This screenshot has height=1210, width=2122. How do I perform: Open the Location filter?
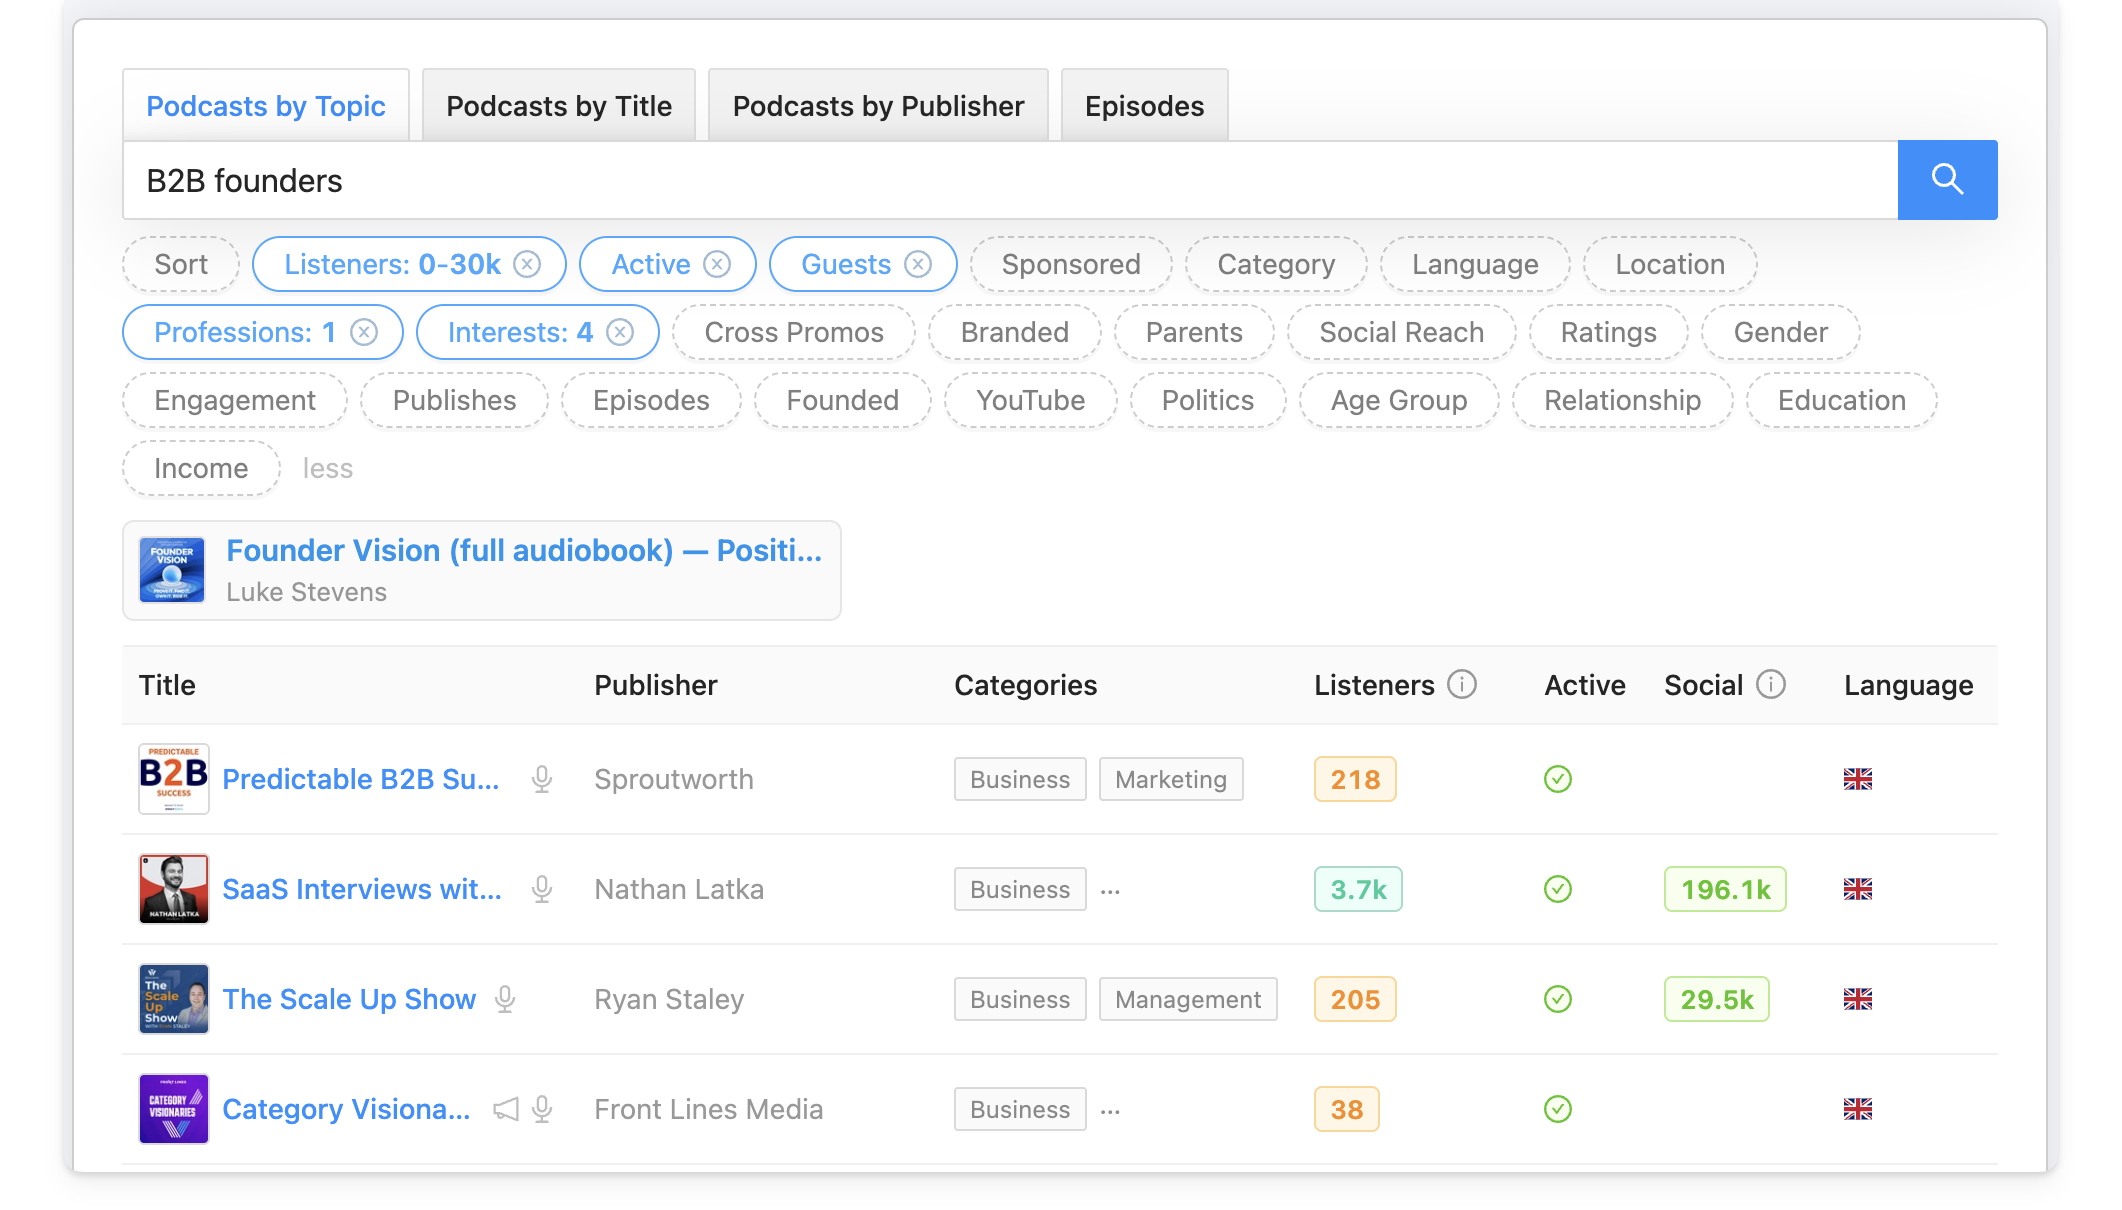(x=1670, y=264)
